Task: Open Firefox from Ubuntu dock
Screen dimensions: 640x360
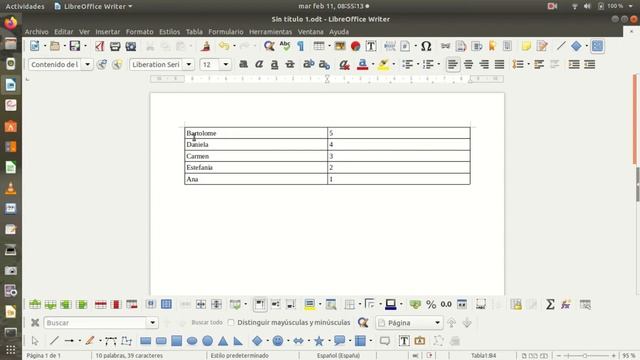Action: tap(11, 23)
